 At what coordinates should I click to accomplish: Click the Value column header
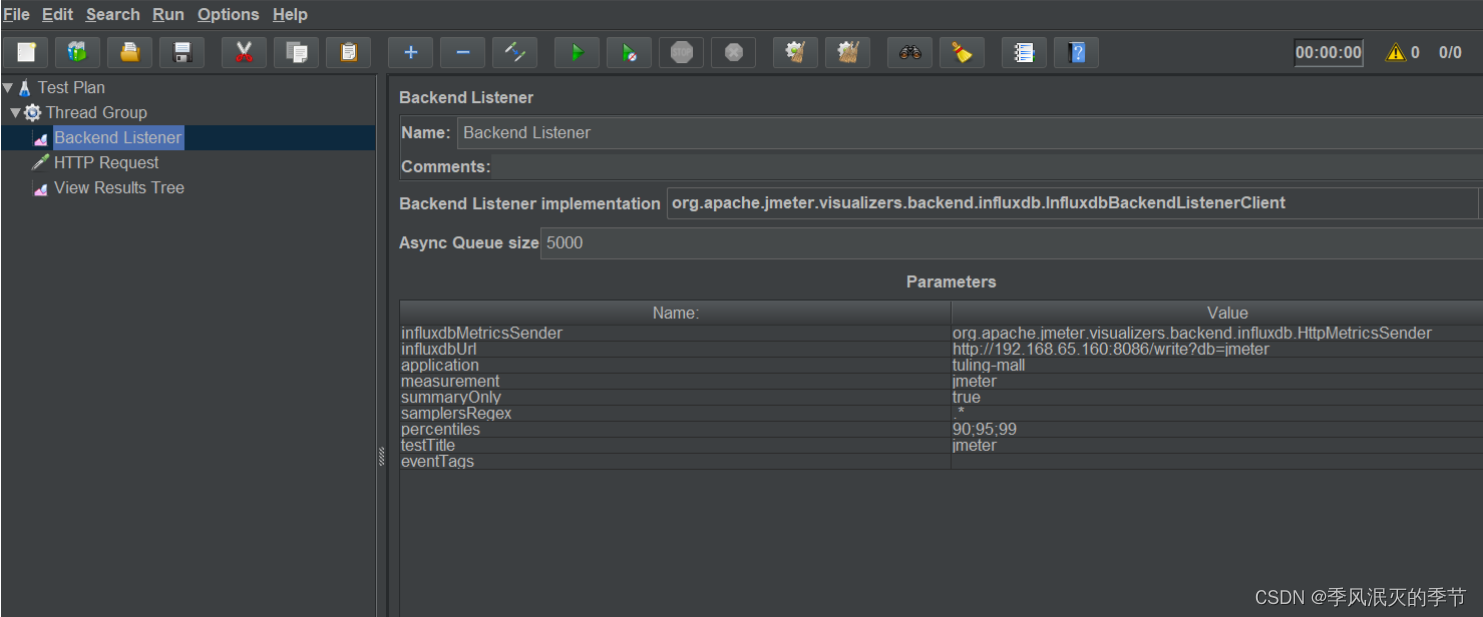pos(1217,313)
